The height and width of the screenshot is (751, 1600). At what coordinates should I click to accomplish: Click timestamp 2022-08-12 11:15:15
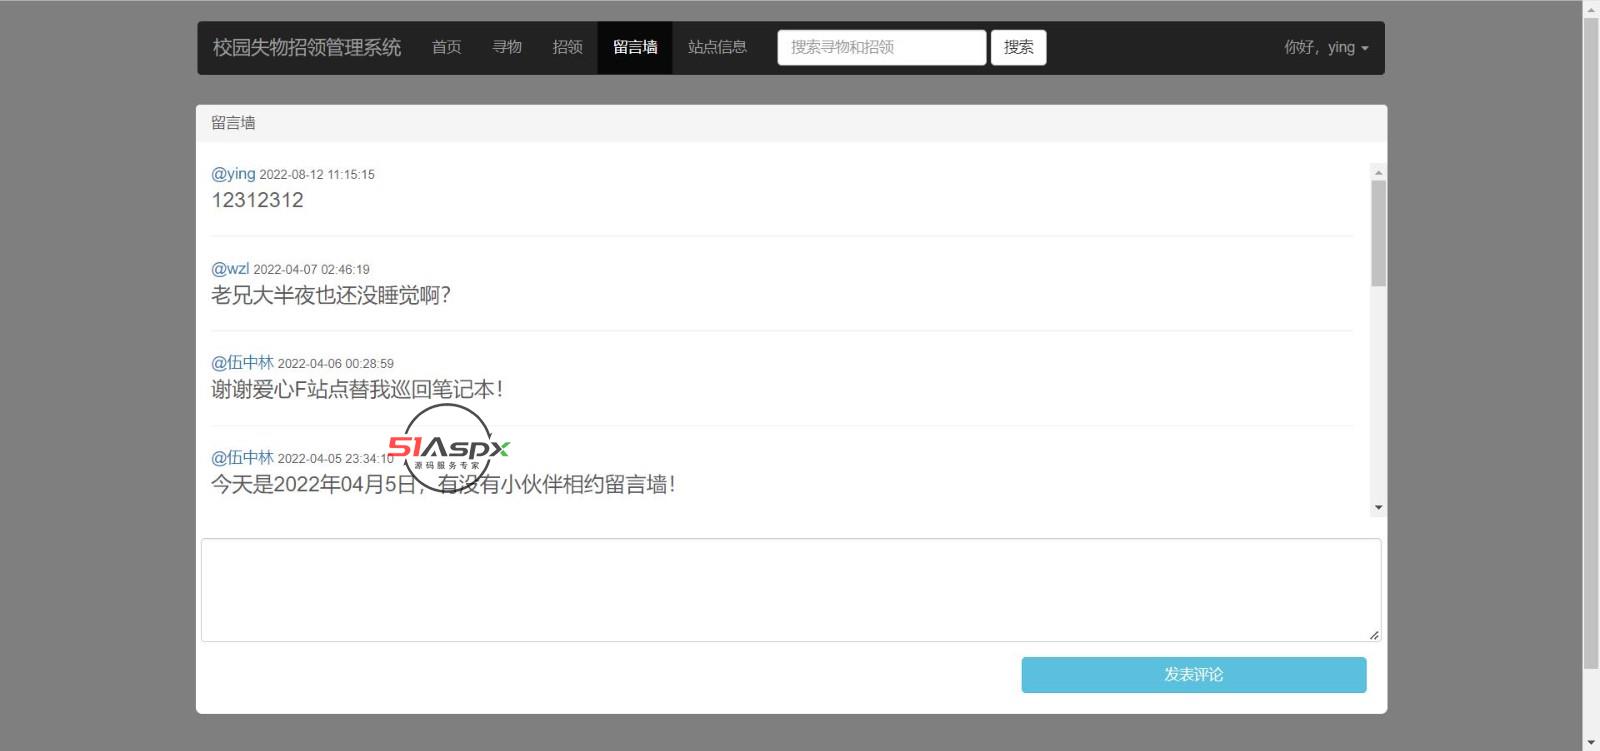click(x=317, y=174)
